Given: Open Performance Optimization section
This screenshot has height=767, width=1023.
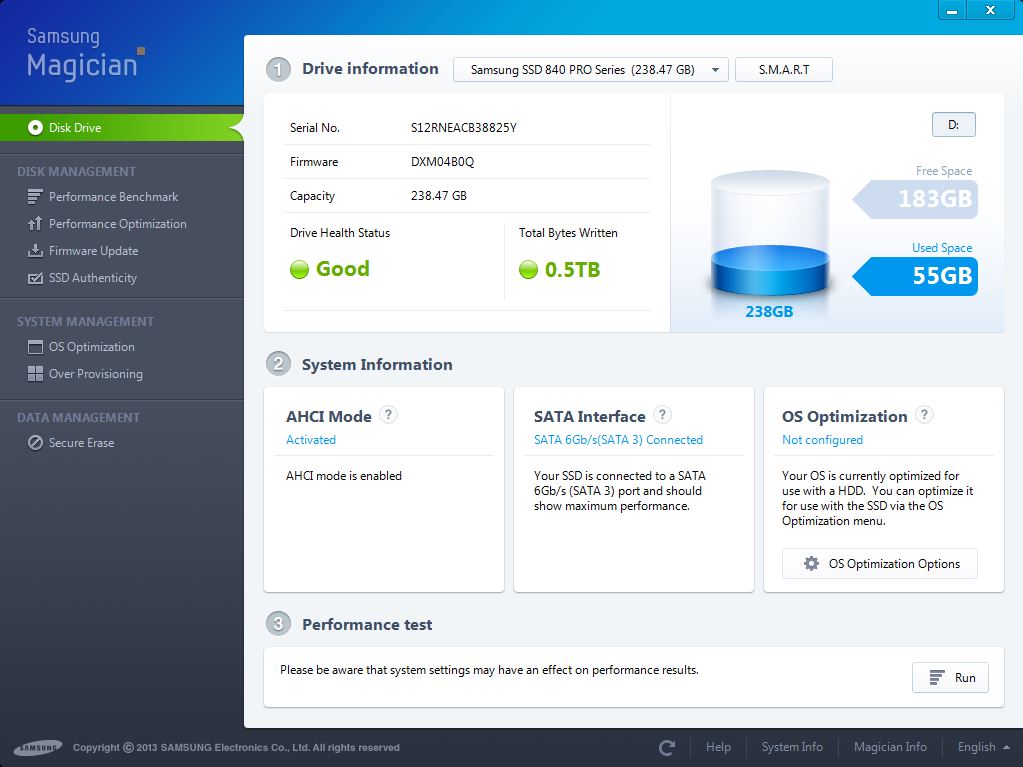Looking at the screenshot, I should pos(117,224).
